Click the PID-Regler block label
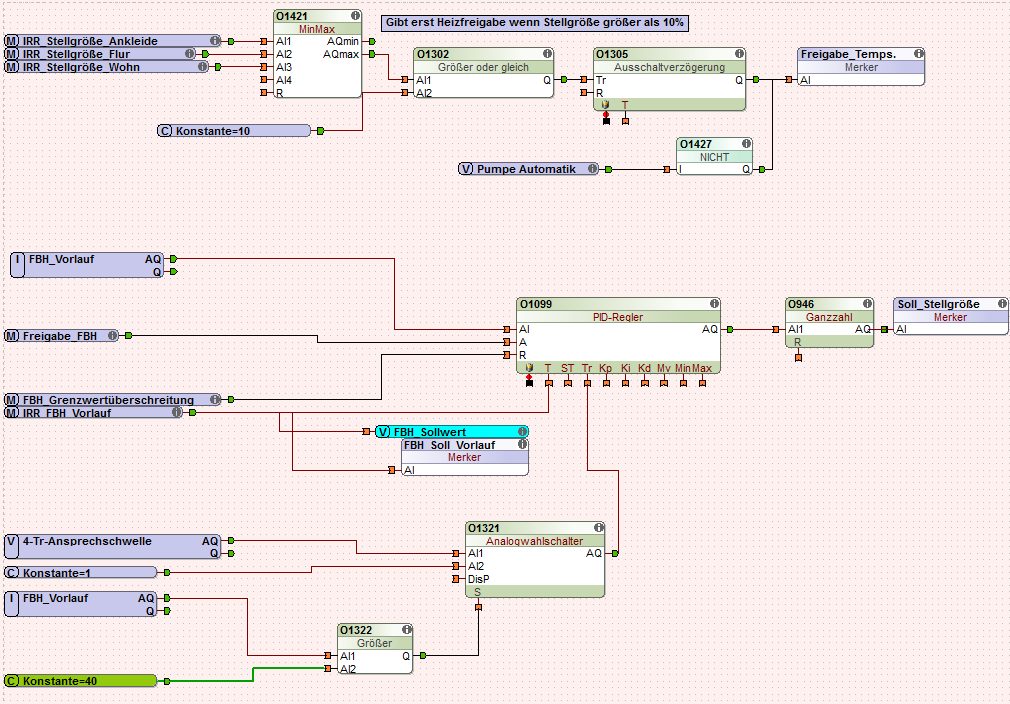This screenshot has height=704, width=1010. tap(618, 317)
